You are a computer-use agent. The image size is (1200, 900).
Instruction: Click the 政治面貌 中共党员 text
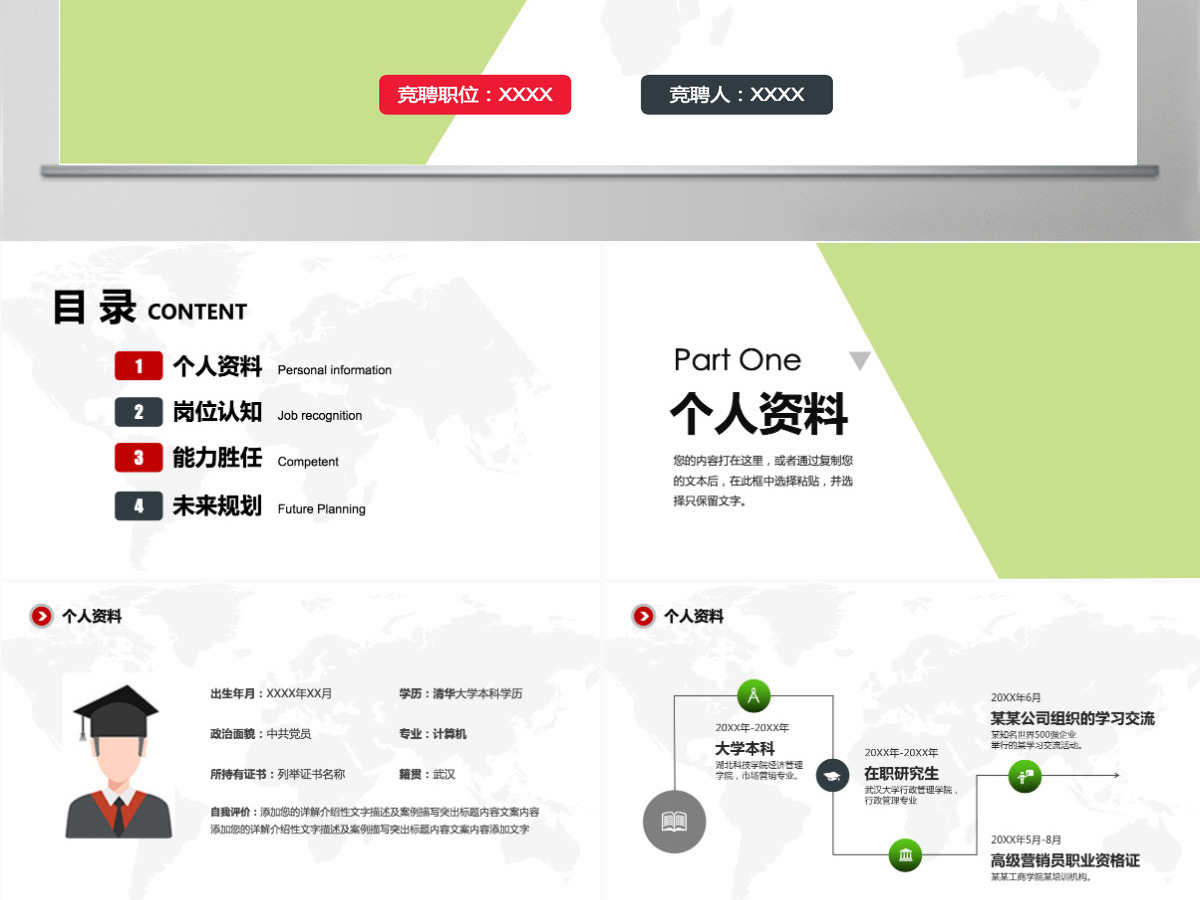261,734
